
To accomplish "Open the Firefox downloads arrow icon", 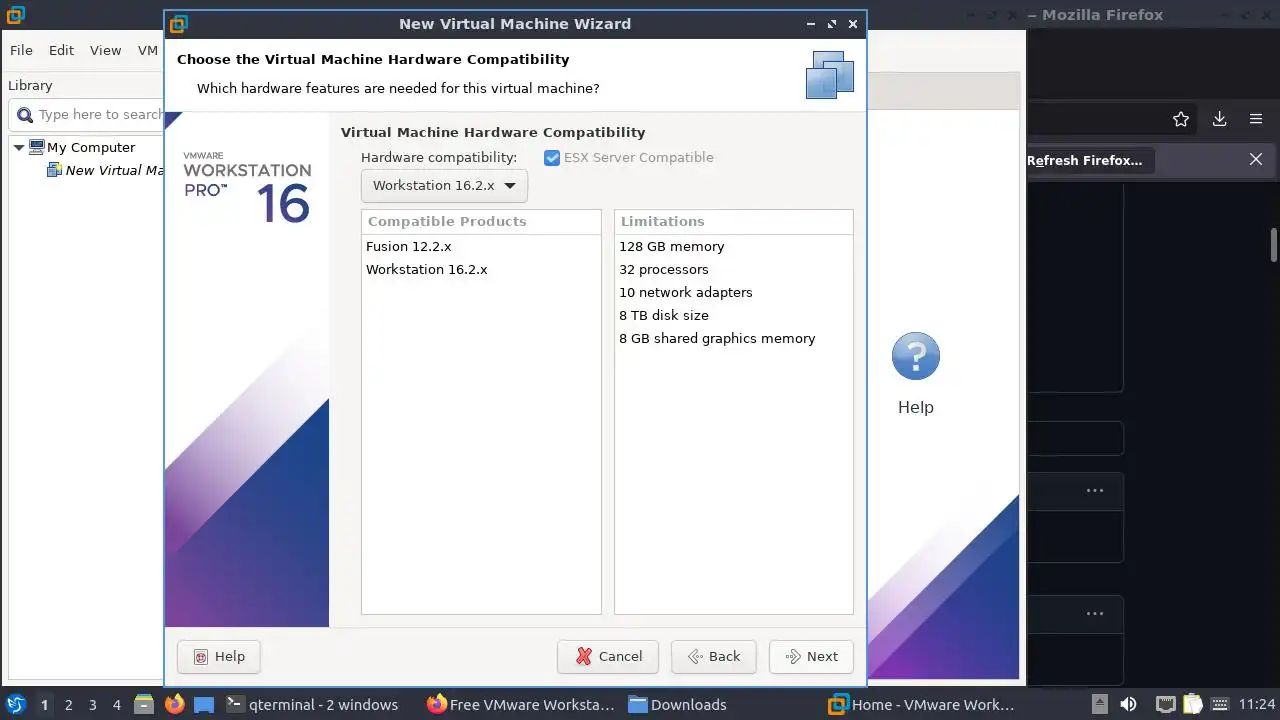I will point(1219,119).
